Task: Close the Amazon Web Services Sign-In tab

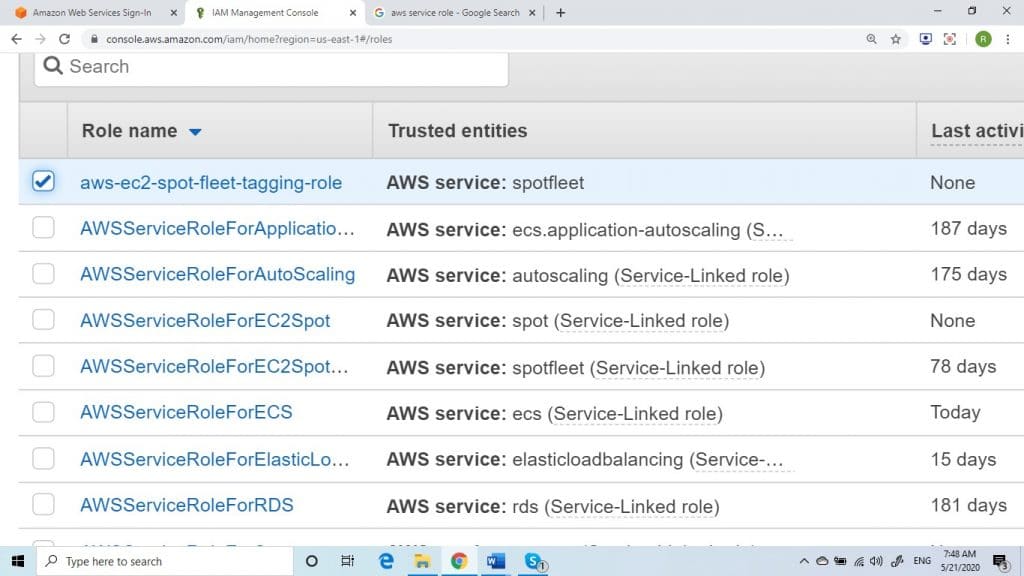Action: [x=174, y=12]
